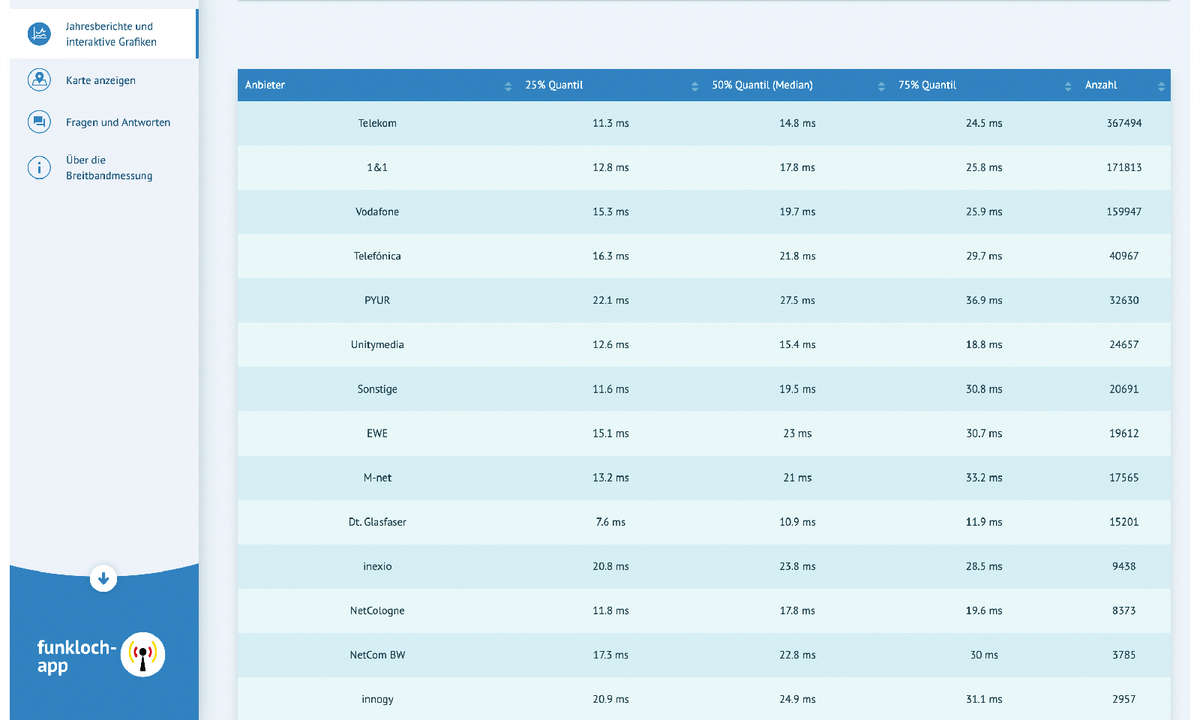Screen dimensions: 1200x720
Task: Select the Unitymedia provider cell
Action: [x=377, y=345]
